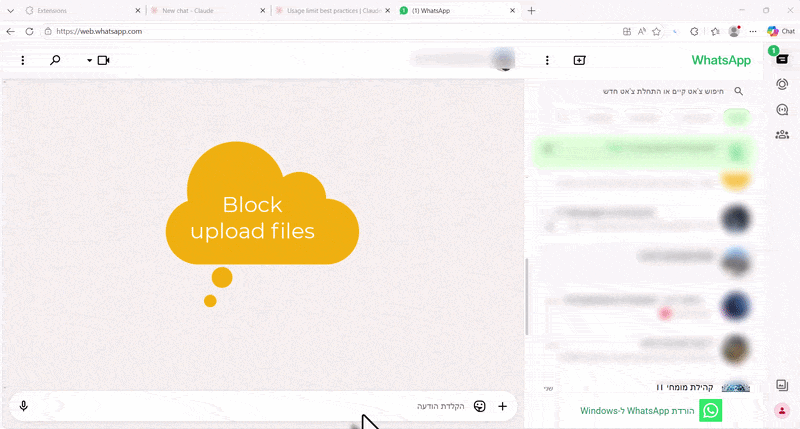Open your profile from the sidebar avatar

coord(782,411)
